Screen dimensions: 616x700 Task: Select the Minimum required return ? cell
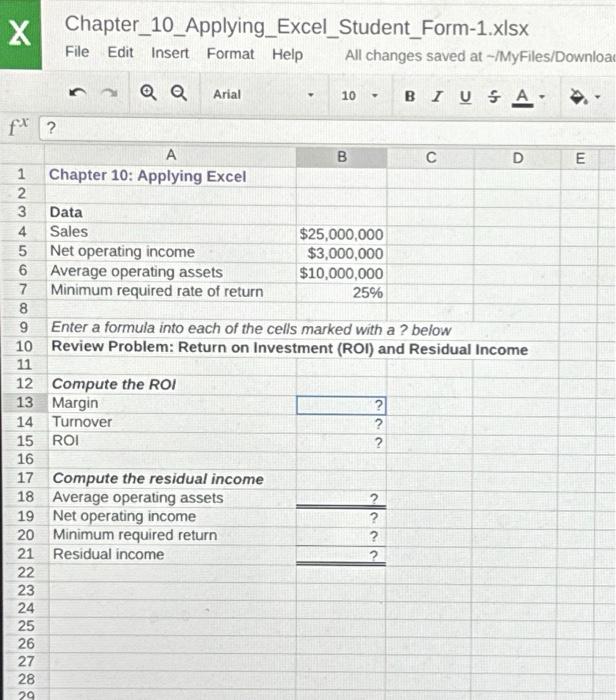(341, 536)
